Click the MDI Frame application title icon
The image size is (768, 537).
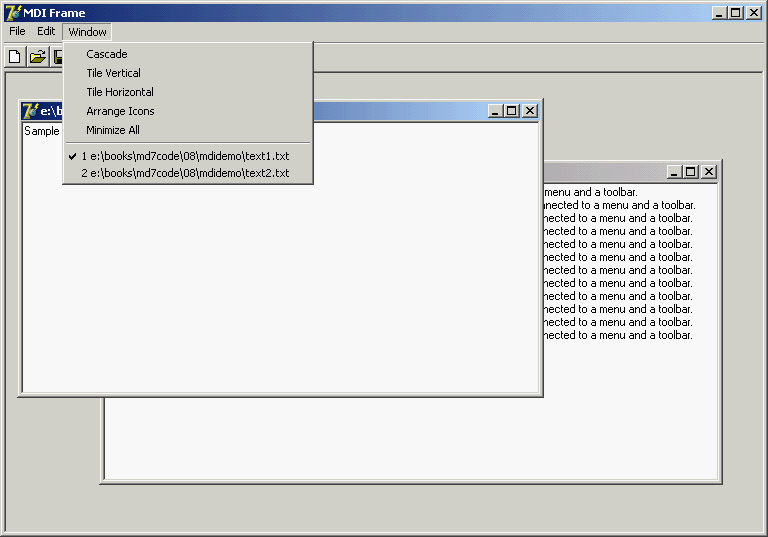coord(13,12)
